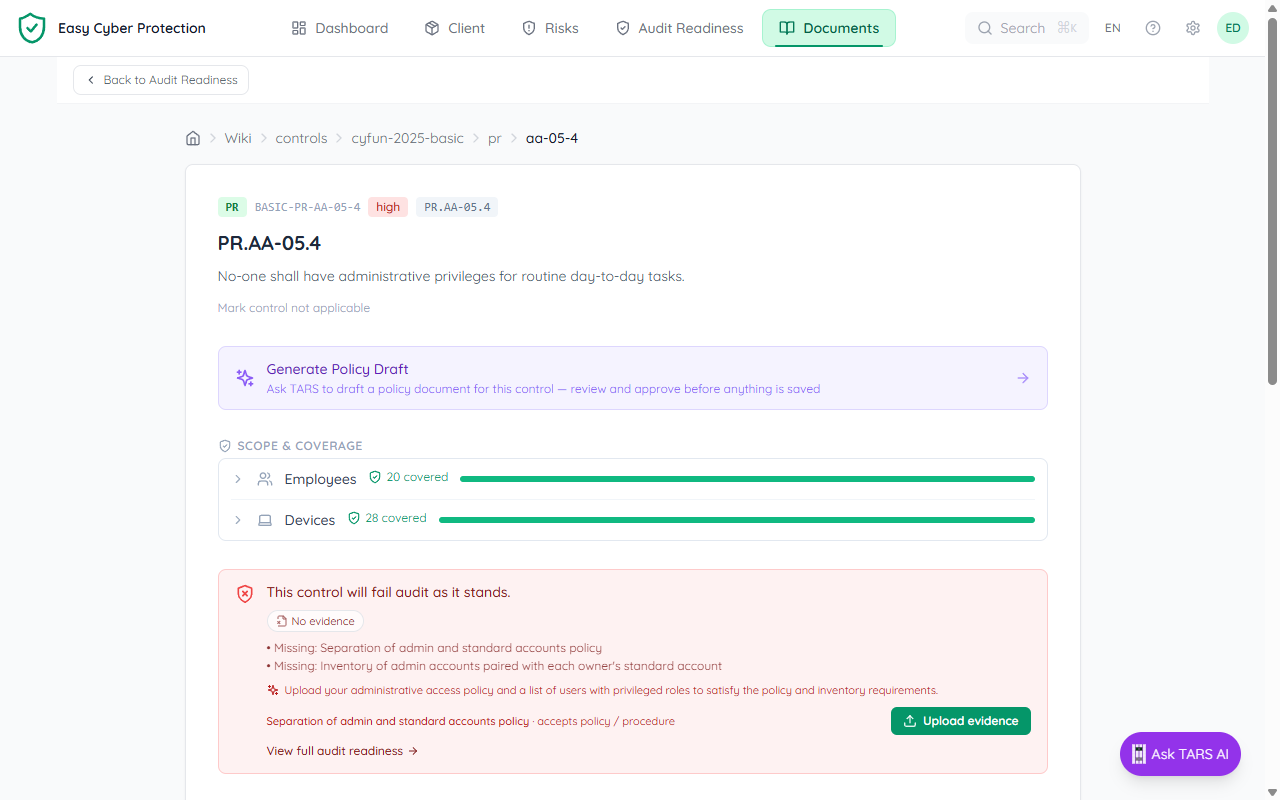
Task: Click the PR.AA-05.4 heading
Action: tap(269, 243)
